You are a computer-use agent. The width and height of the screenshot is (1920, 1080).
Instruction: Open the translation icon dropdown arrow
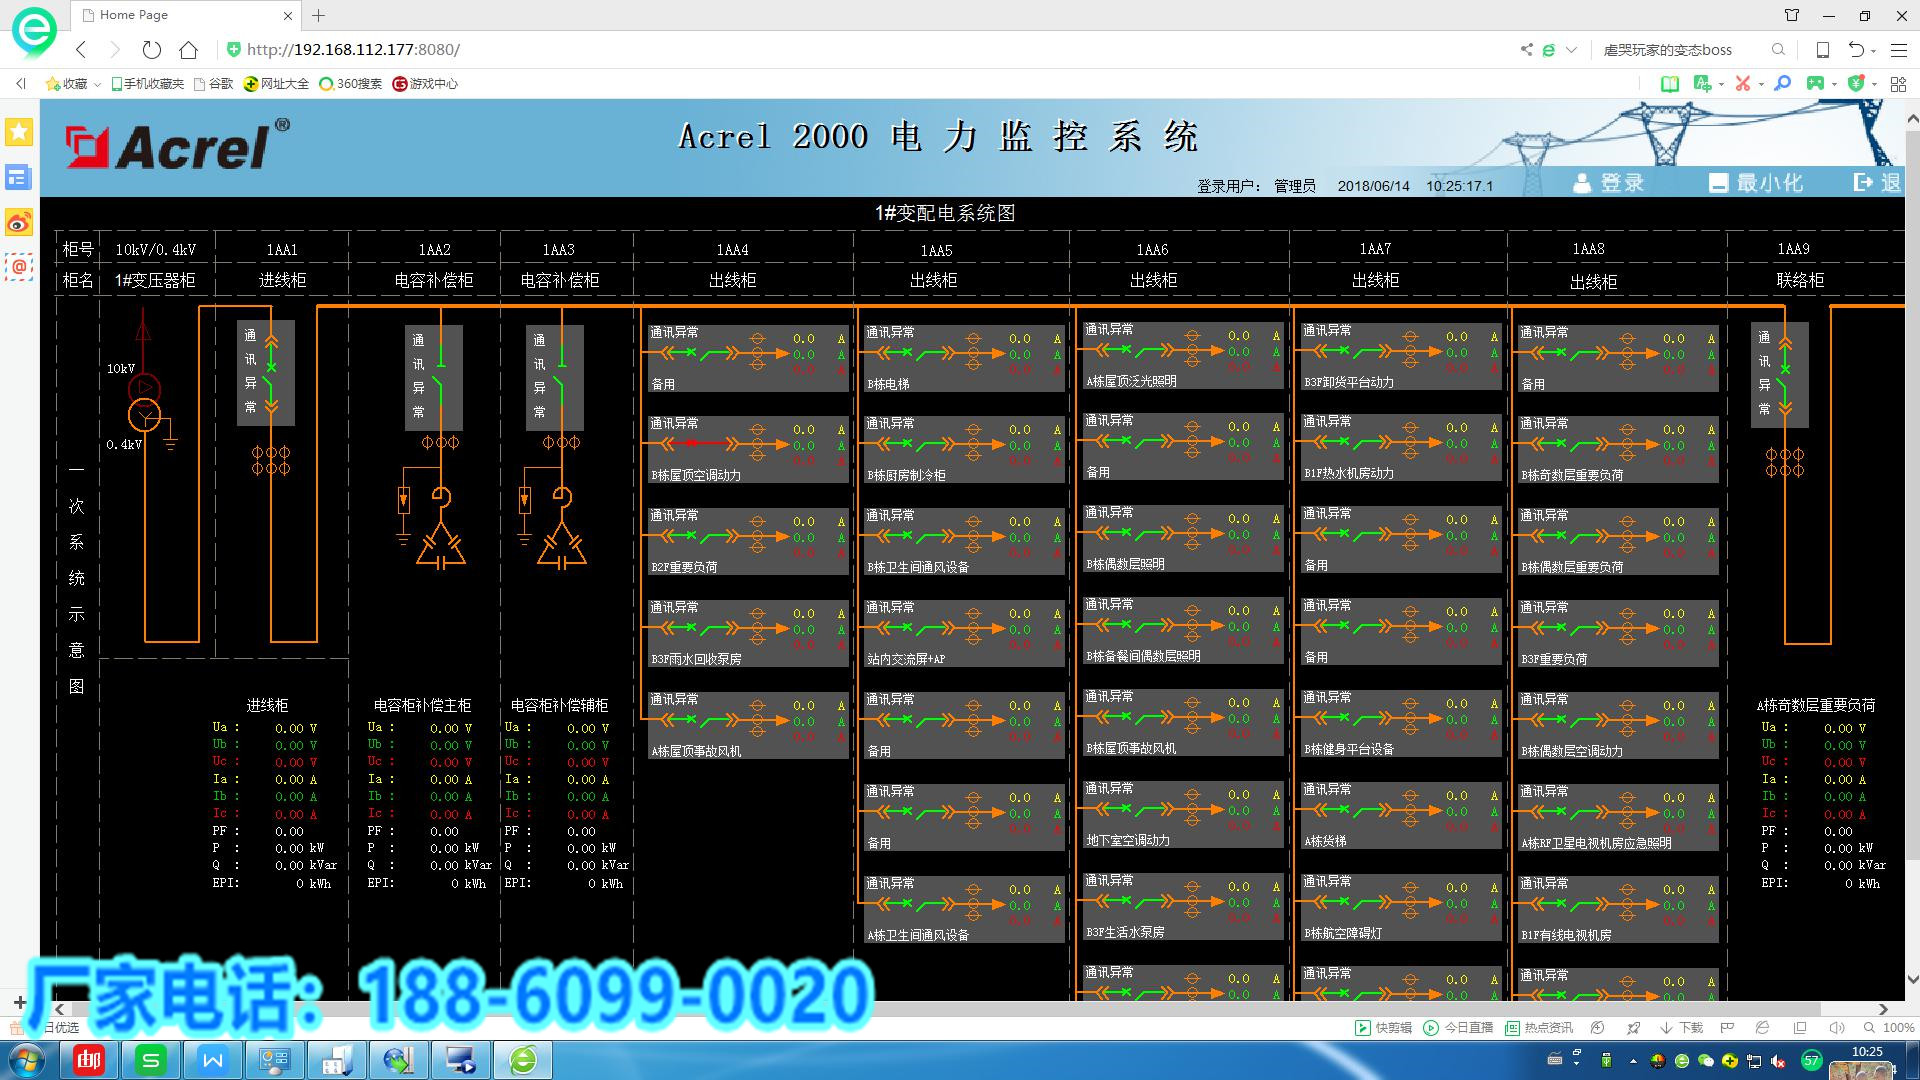click(x=1721, y=85)
